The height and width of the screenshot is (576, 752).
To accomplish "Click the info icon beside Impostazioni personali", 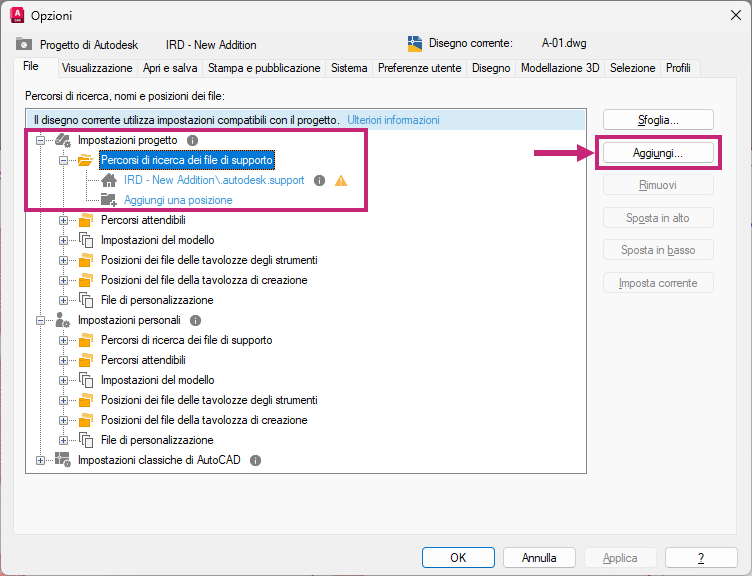I will pyautogui.click(x=195, y=320).
